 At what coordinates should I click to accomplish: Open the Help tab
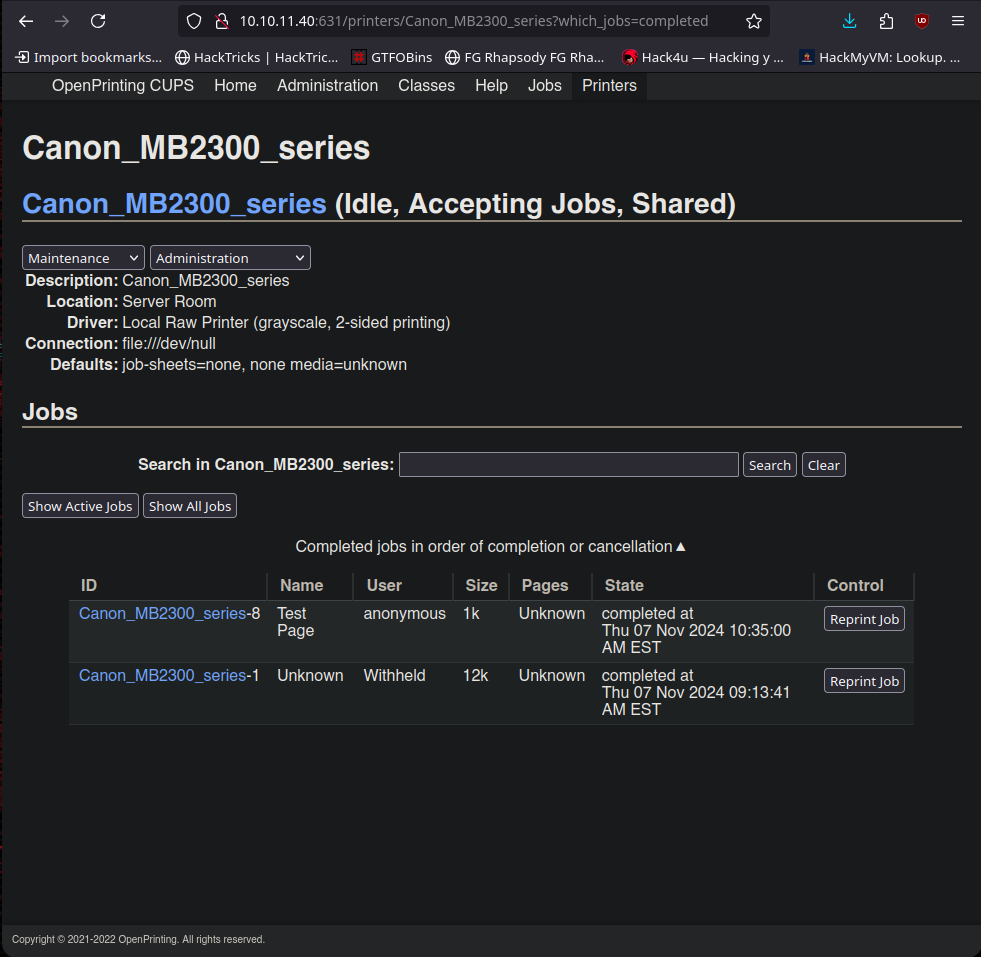tap(491, 86)
